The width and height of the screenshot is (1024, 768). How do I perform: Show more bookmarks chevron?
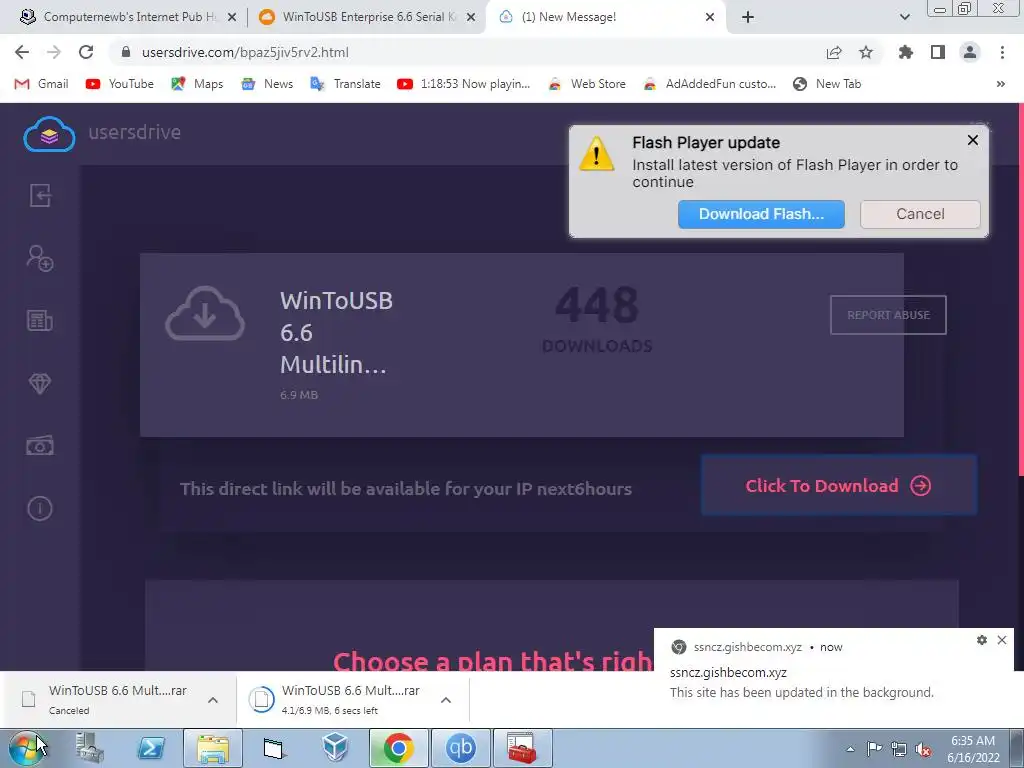coord(1000,84)
